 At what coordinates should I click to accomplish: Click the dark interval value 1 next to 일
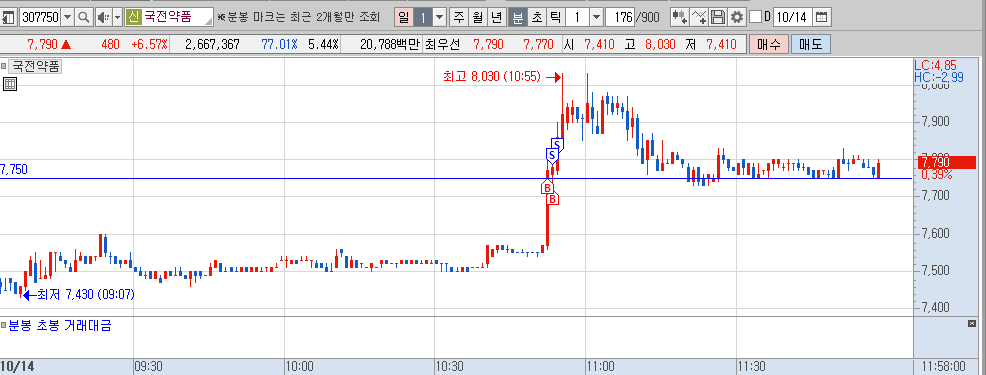(x=423, y=17)
